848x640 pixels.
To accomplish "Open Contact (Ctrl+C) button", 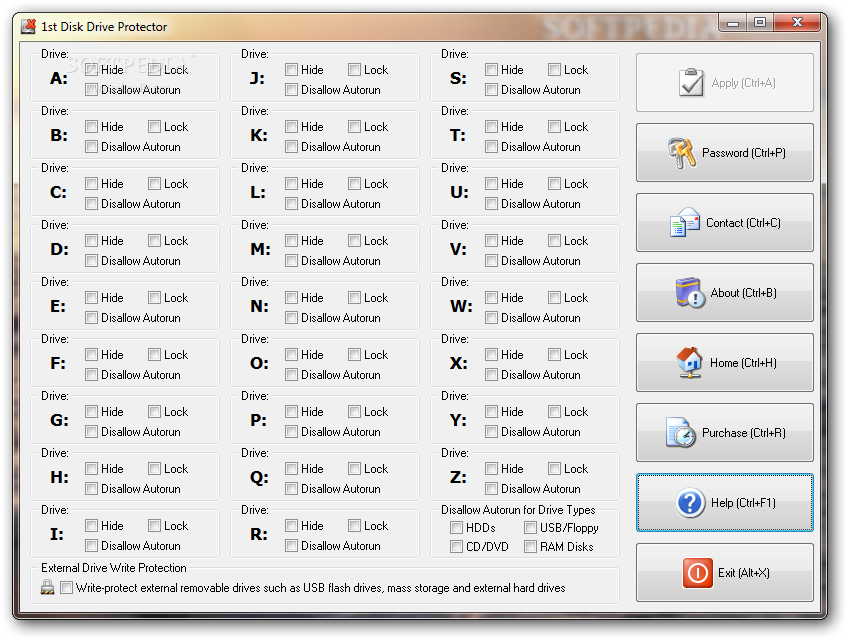I will pyautogui.click(x=725, y=222).
